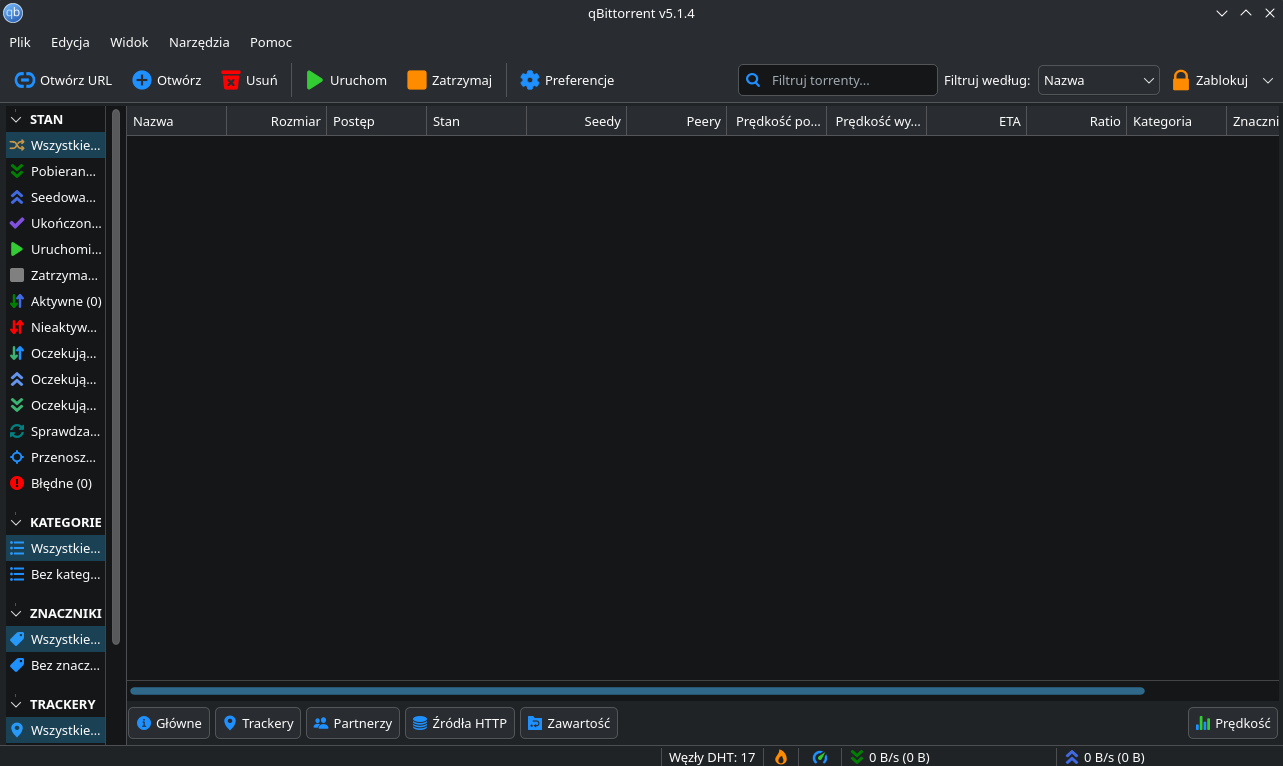Click the green Uruchom play icon
The width and height of the screenshot is (1283, 766).
point(315,80)
